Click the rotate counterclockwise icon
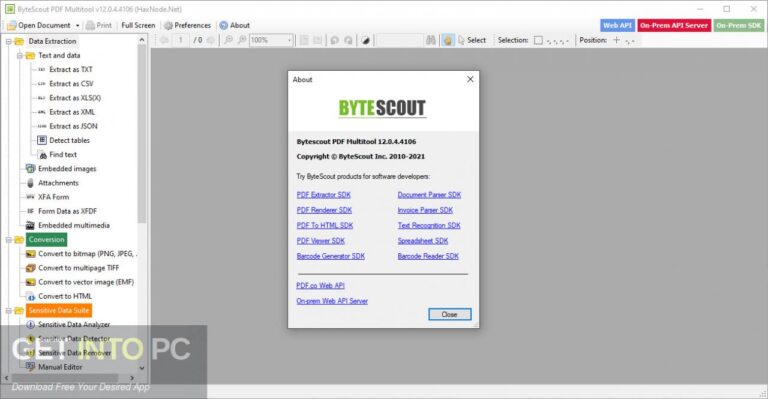This screenshot has height=399, width=768. [x=335, y=41]
